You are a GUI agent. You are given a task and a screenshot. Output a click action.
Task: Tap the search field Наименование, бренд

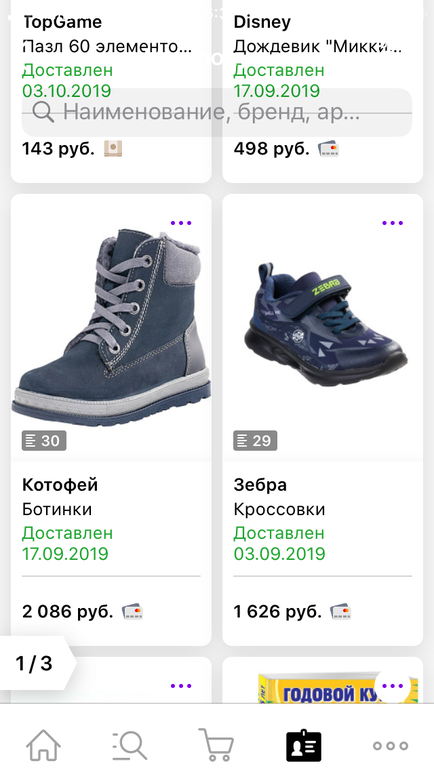tap(217, 112)
